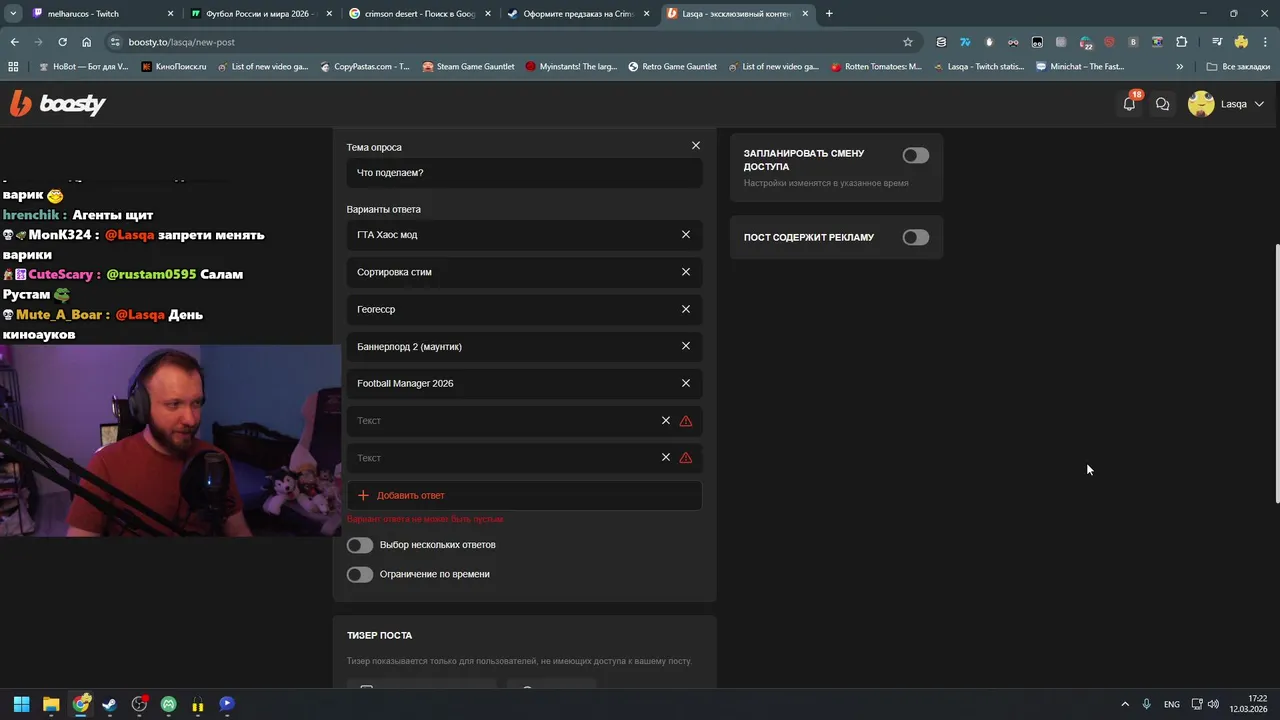Open the media controls toolbar icon

[1217, 42]
